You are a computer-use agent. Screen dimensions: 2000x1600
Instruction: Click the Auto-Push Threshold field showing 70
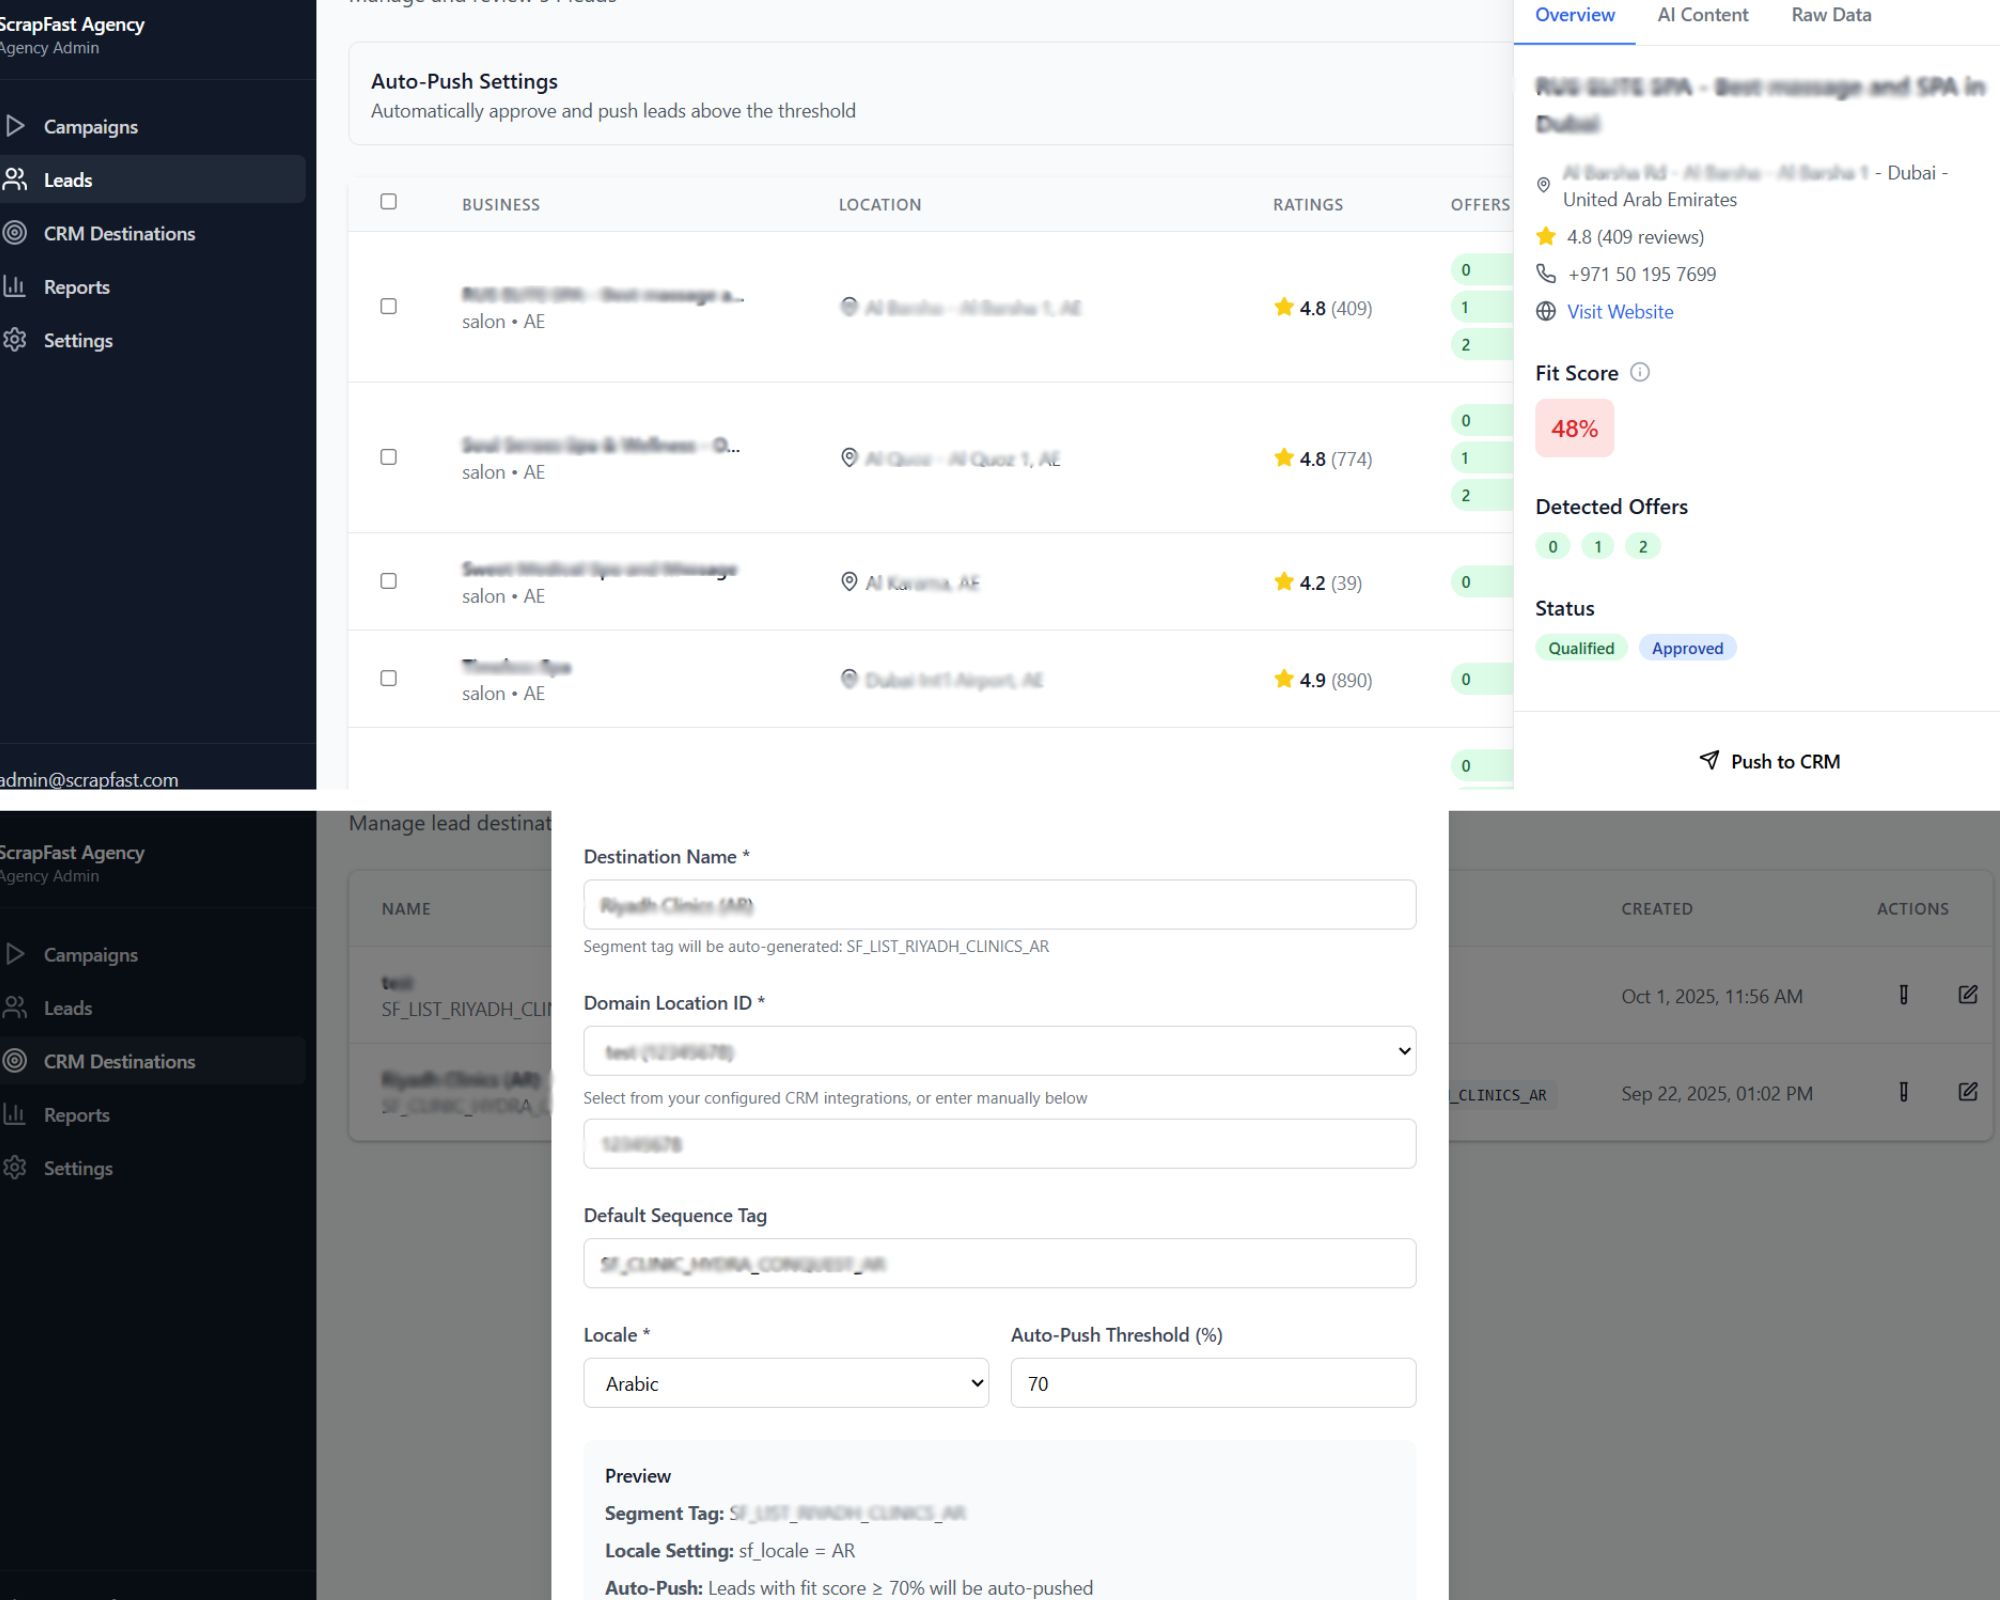pyautogui.click(x=1212, y=1383)
